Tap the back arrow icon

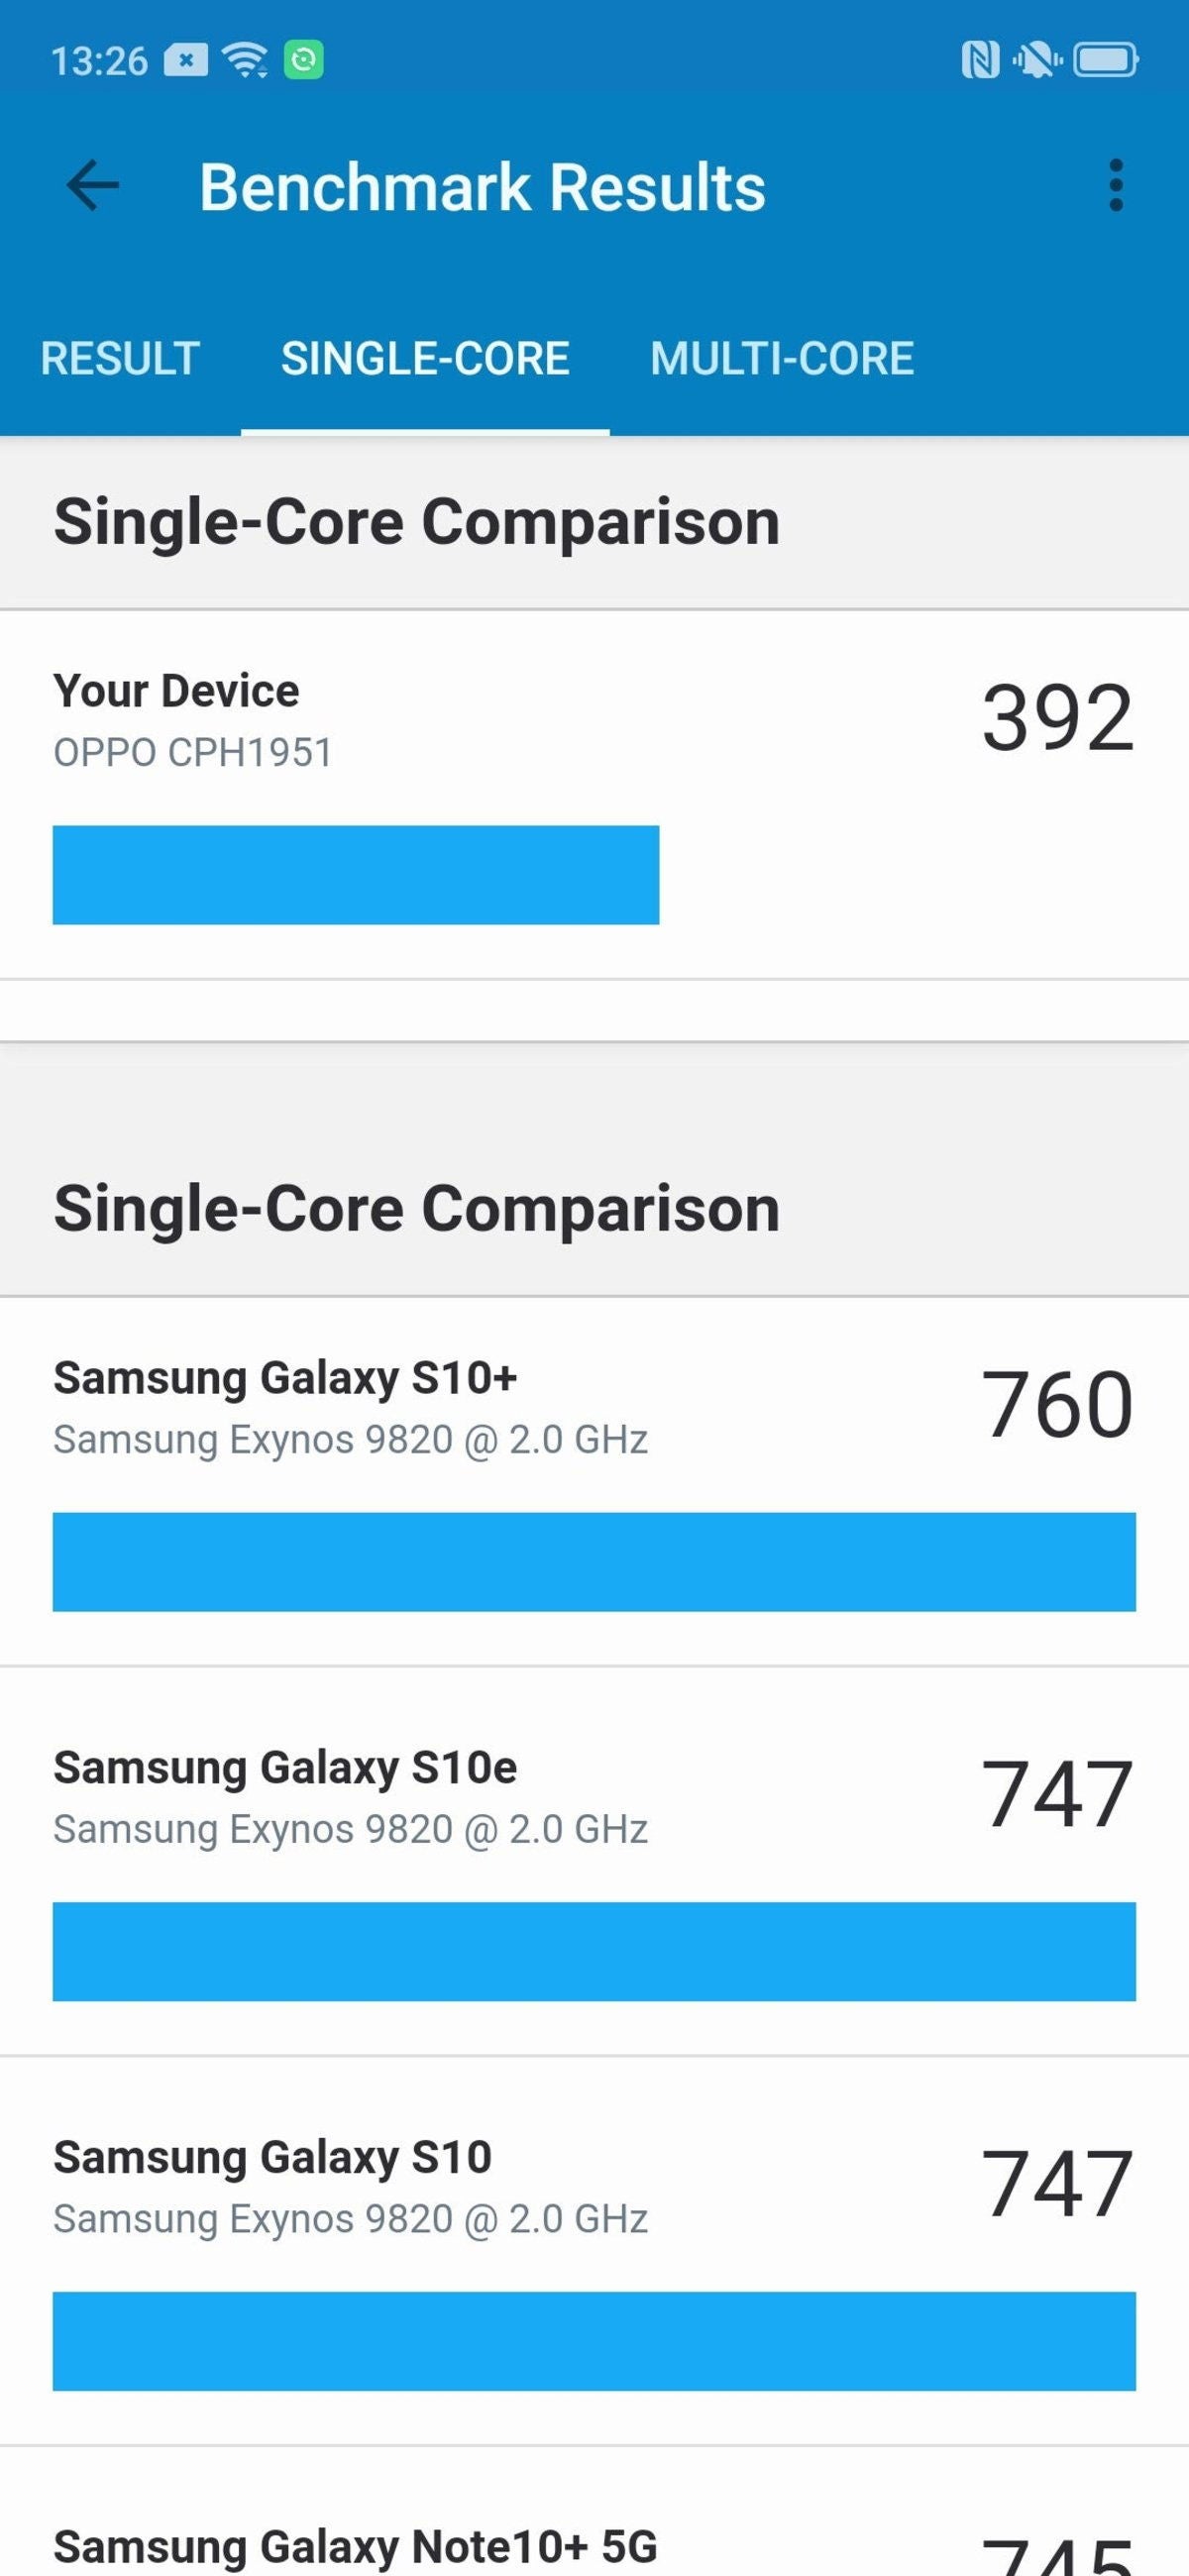tap(93, 186)
